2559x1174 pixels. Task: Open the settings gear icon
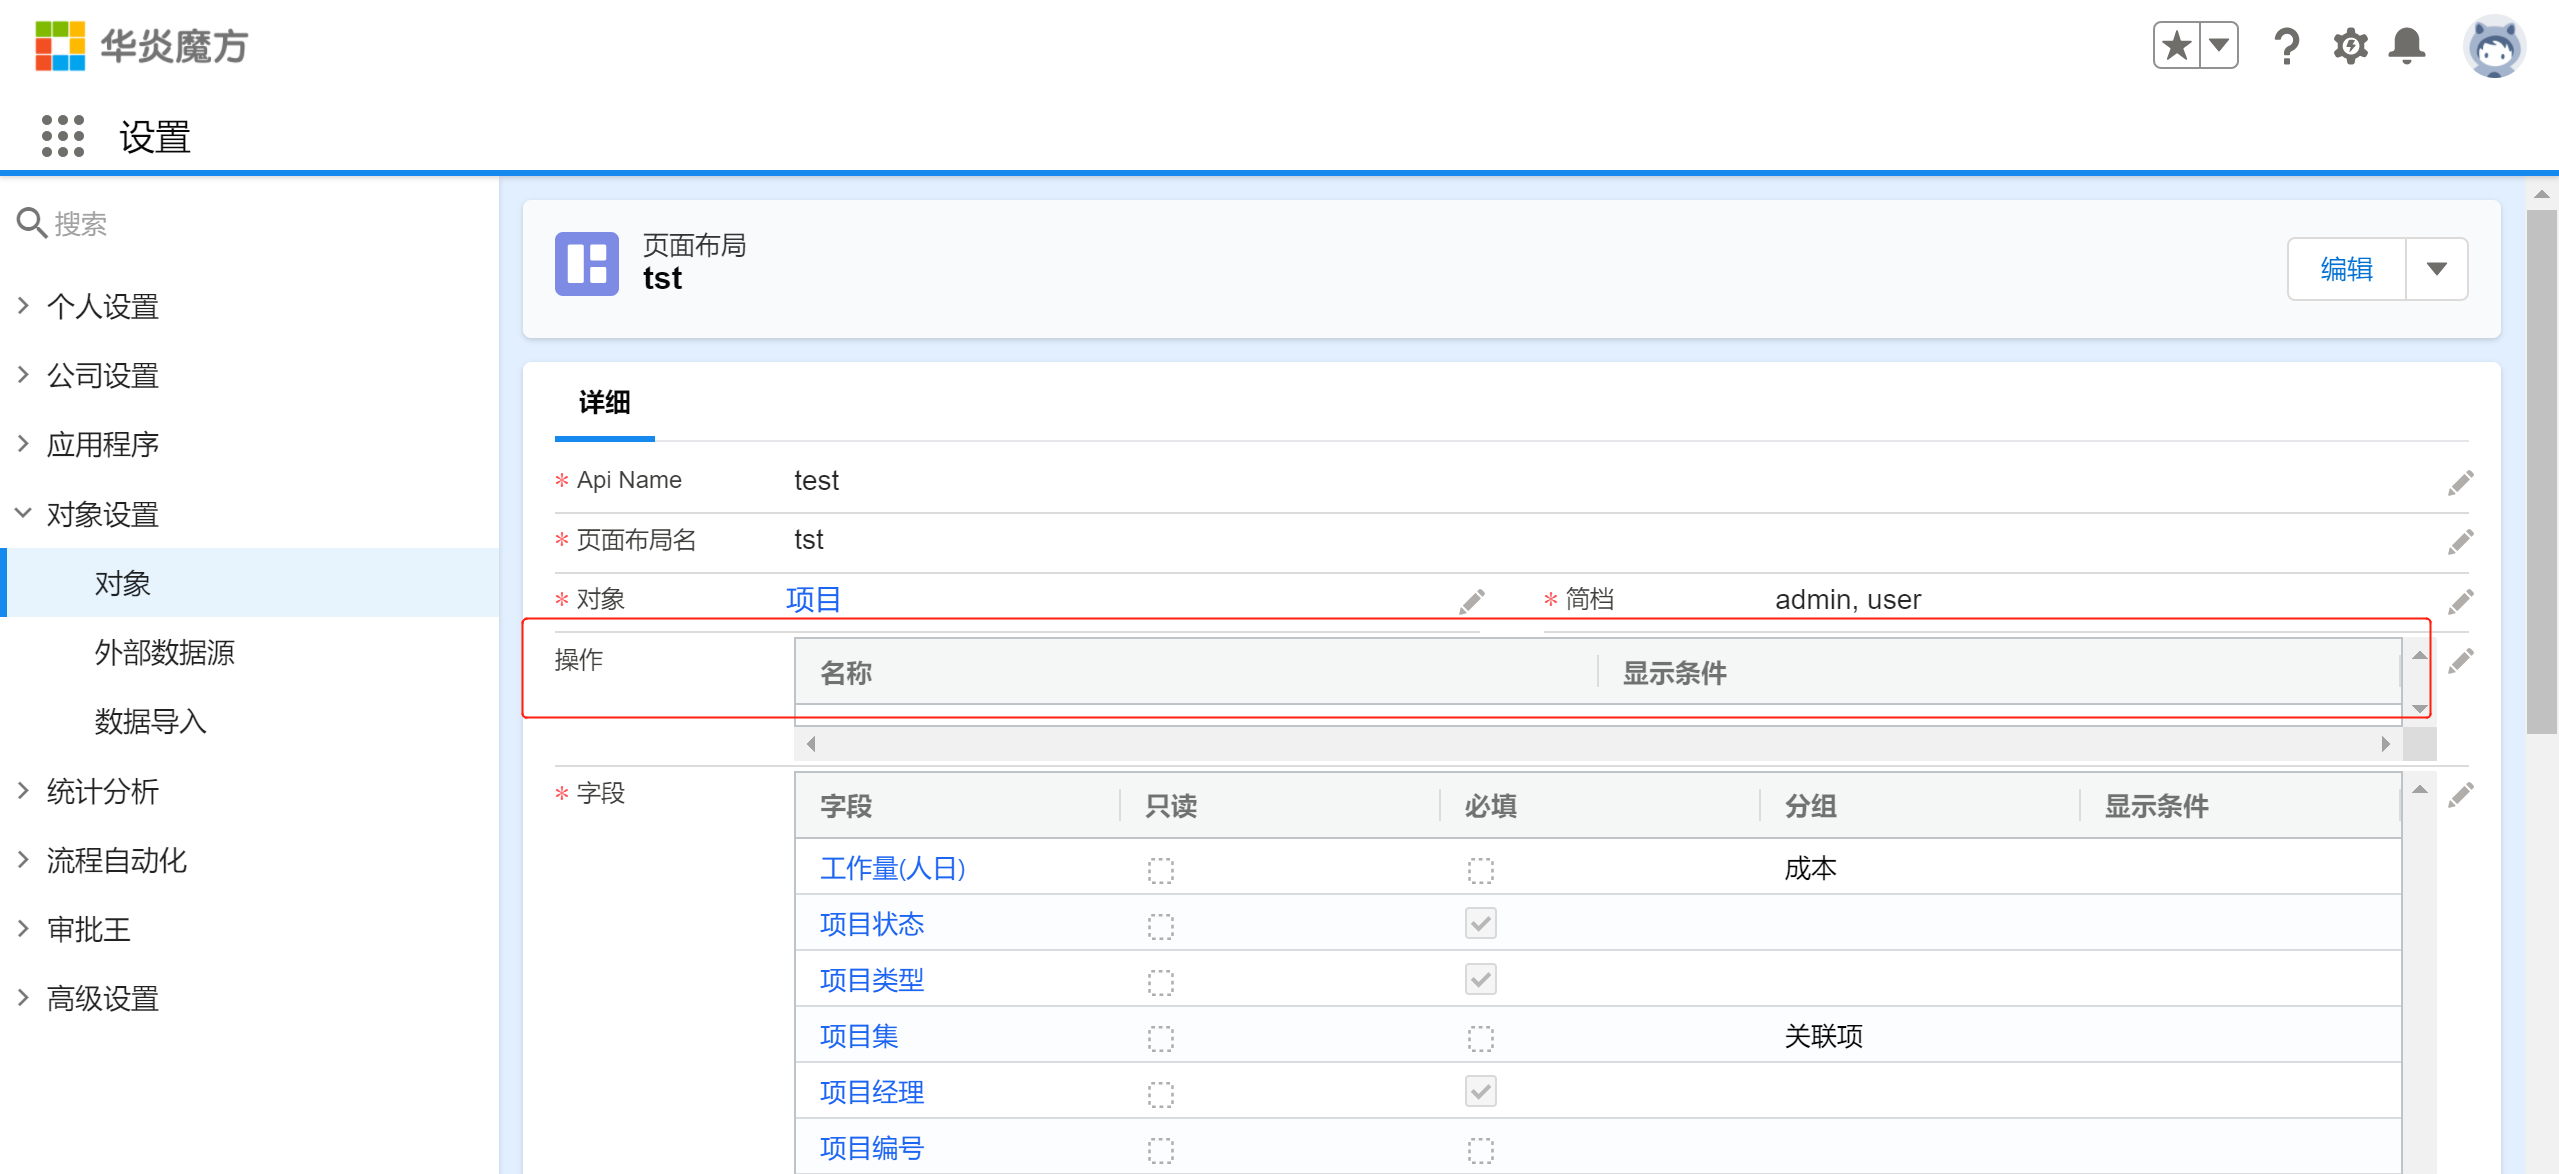(x=2350, y=46)
